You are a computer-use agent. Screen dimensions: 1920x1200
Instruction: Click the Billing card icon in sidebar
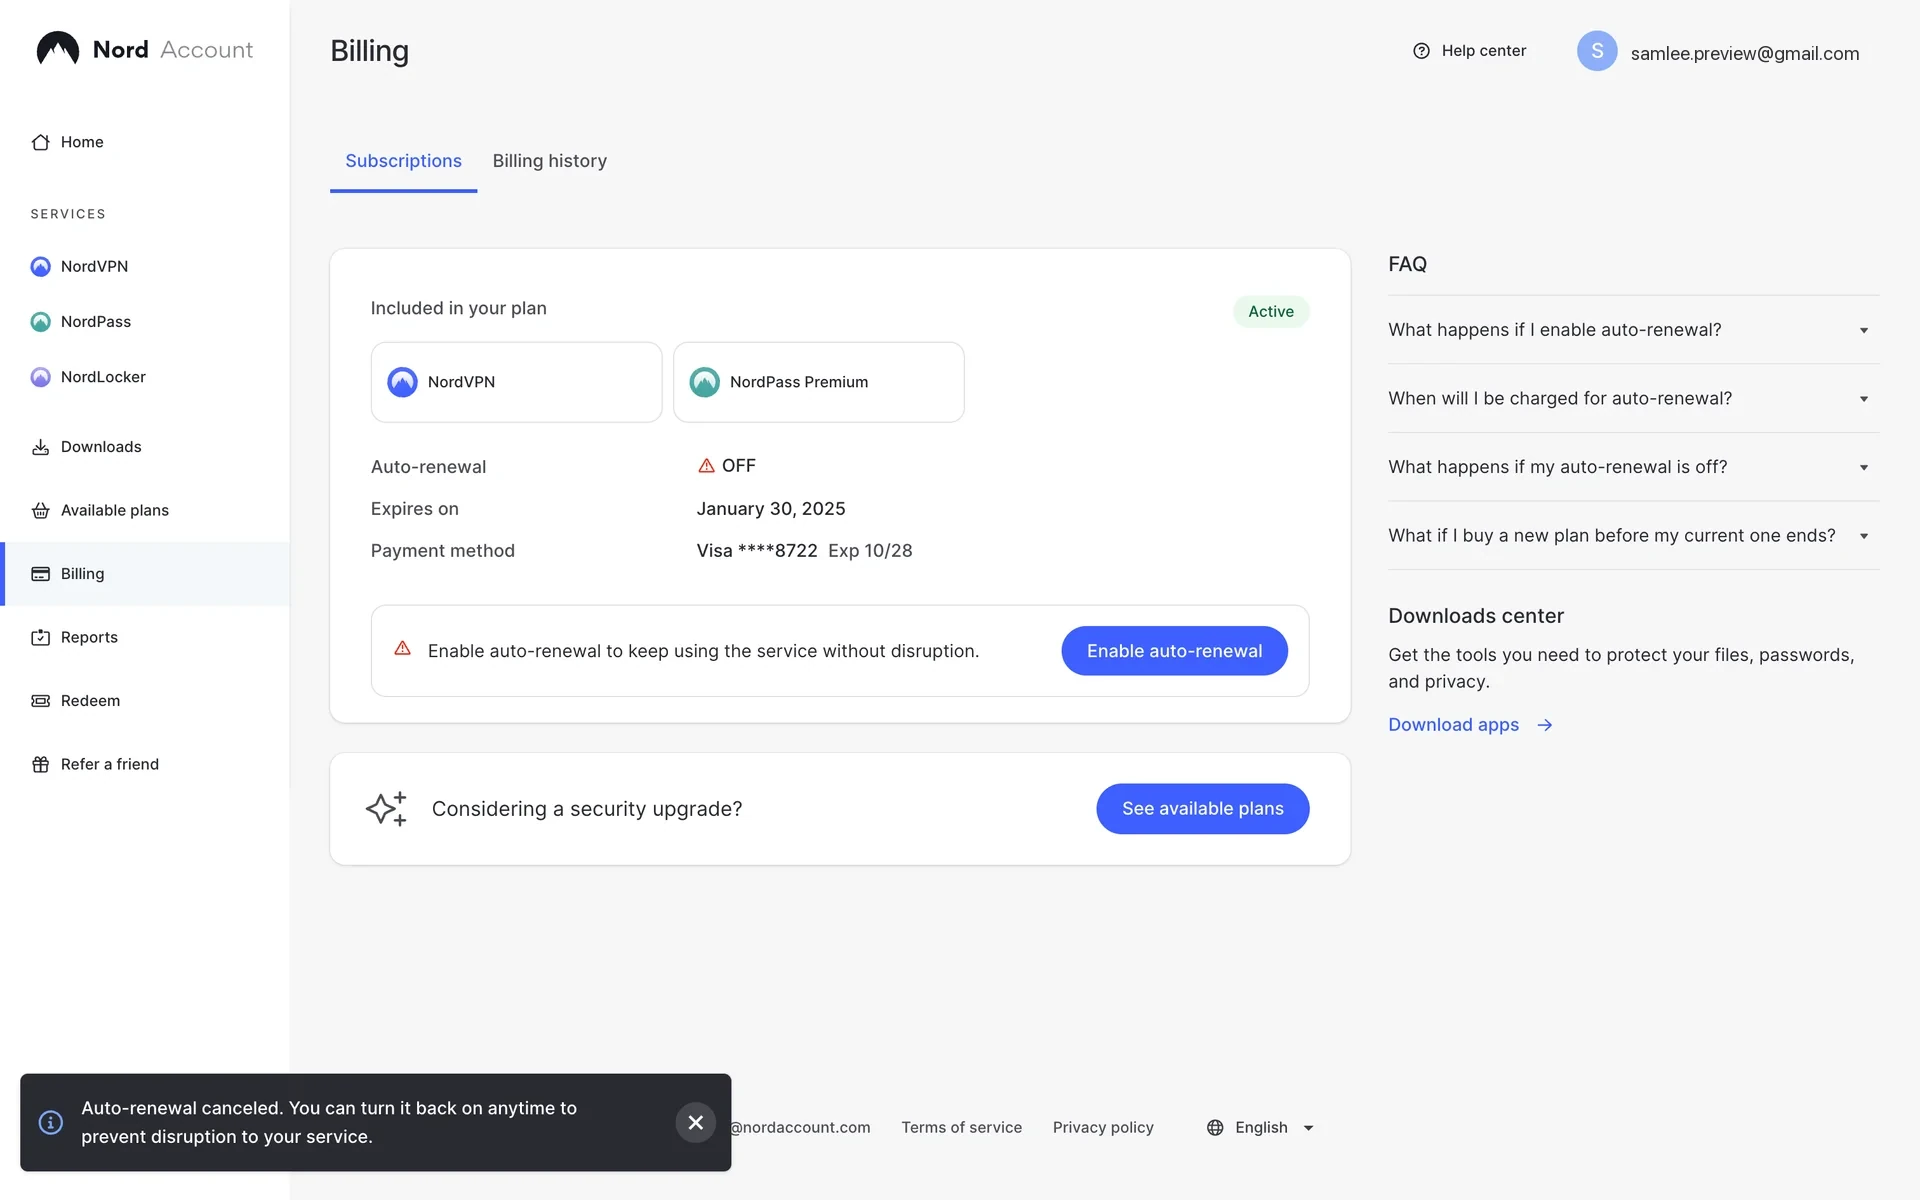(40, 574)
